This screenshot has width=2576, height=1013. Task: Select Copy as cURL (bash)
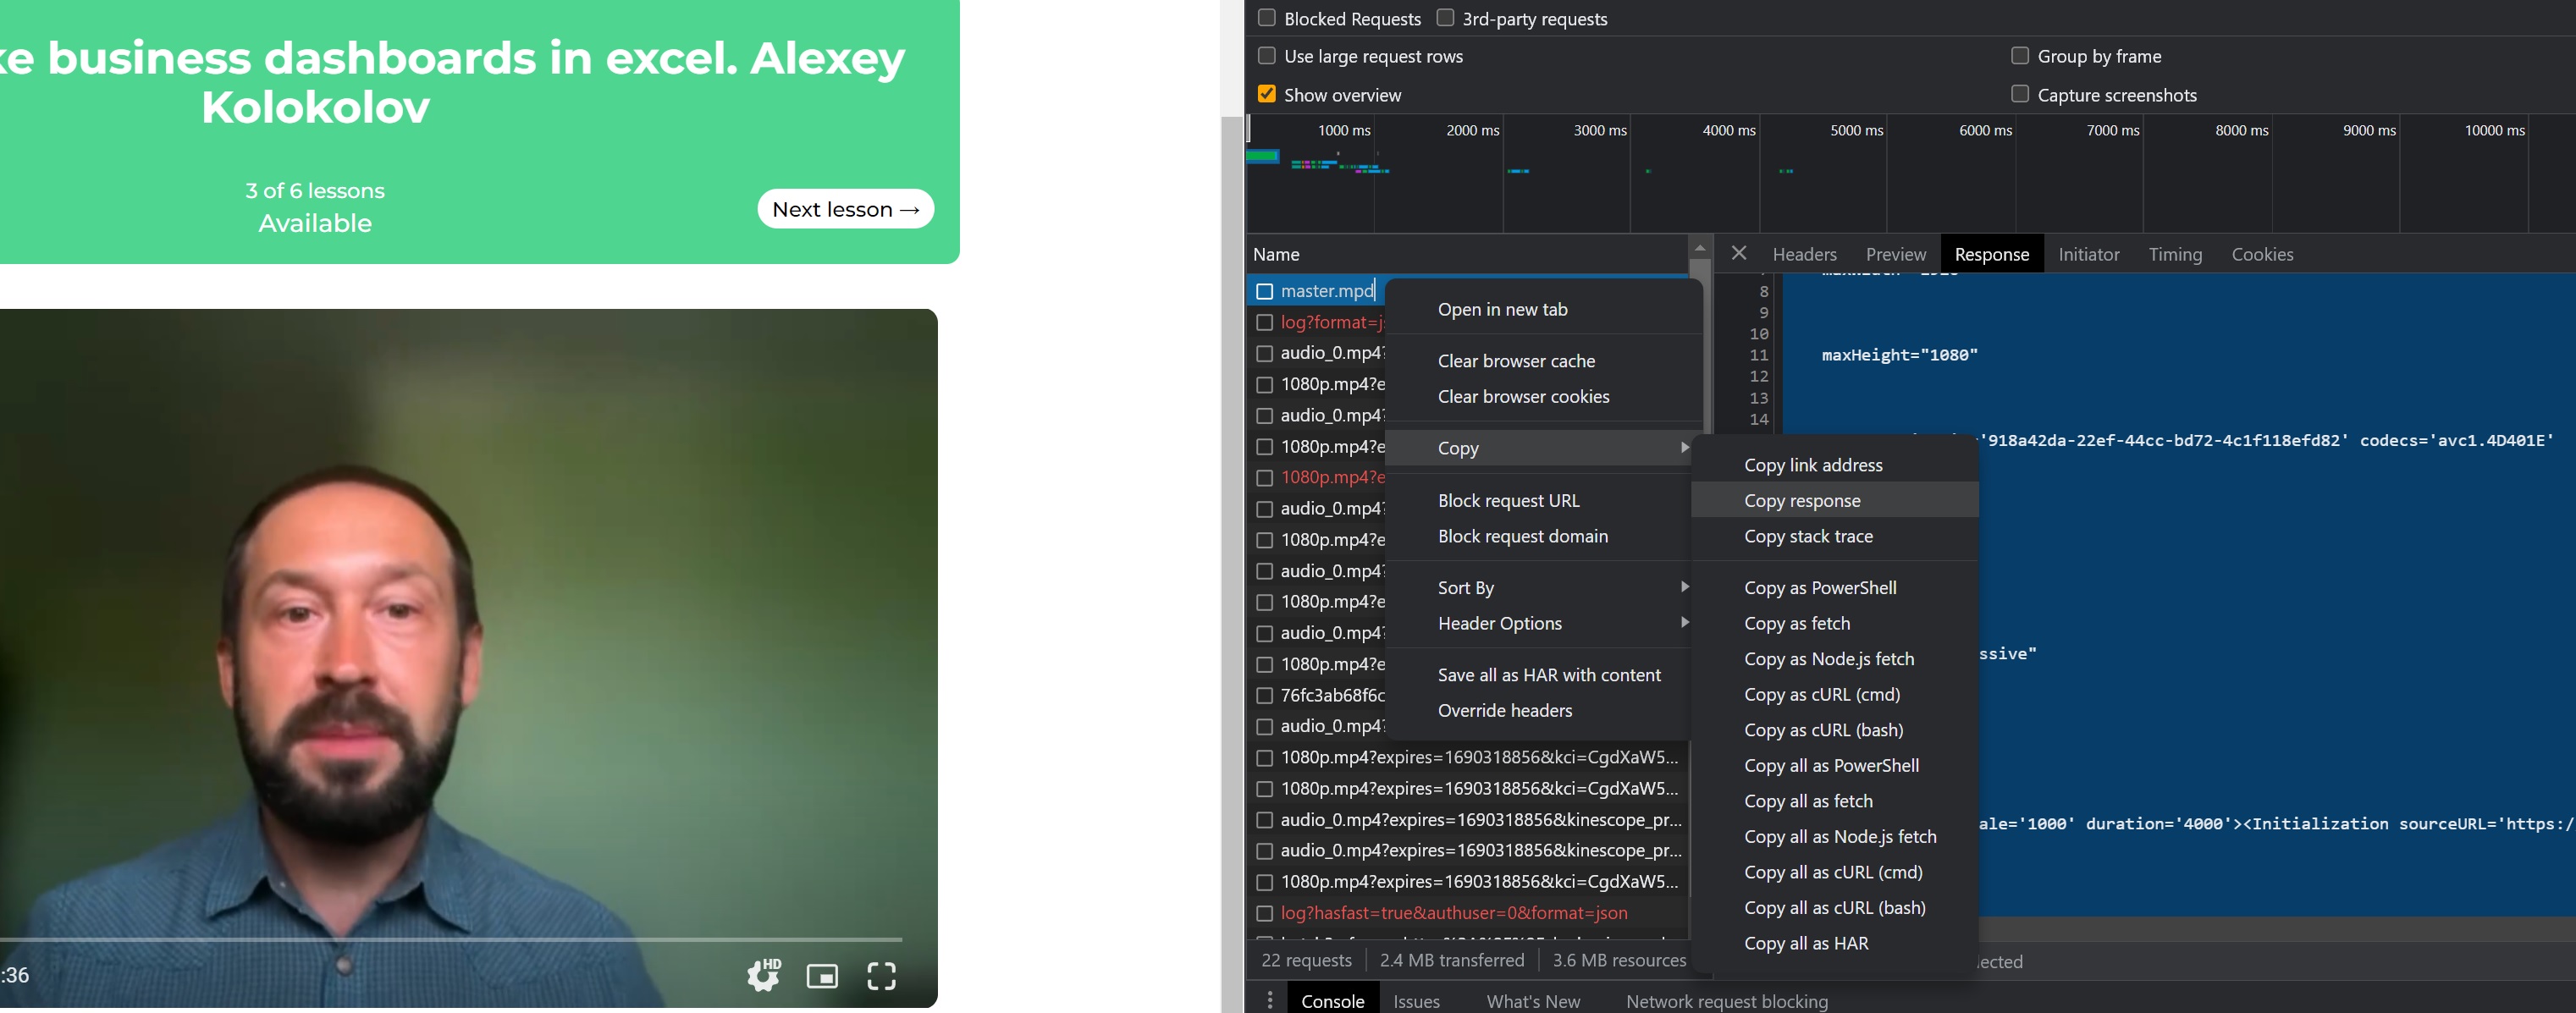point(1823,730)
